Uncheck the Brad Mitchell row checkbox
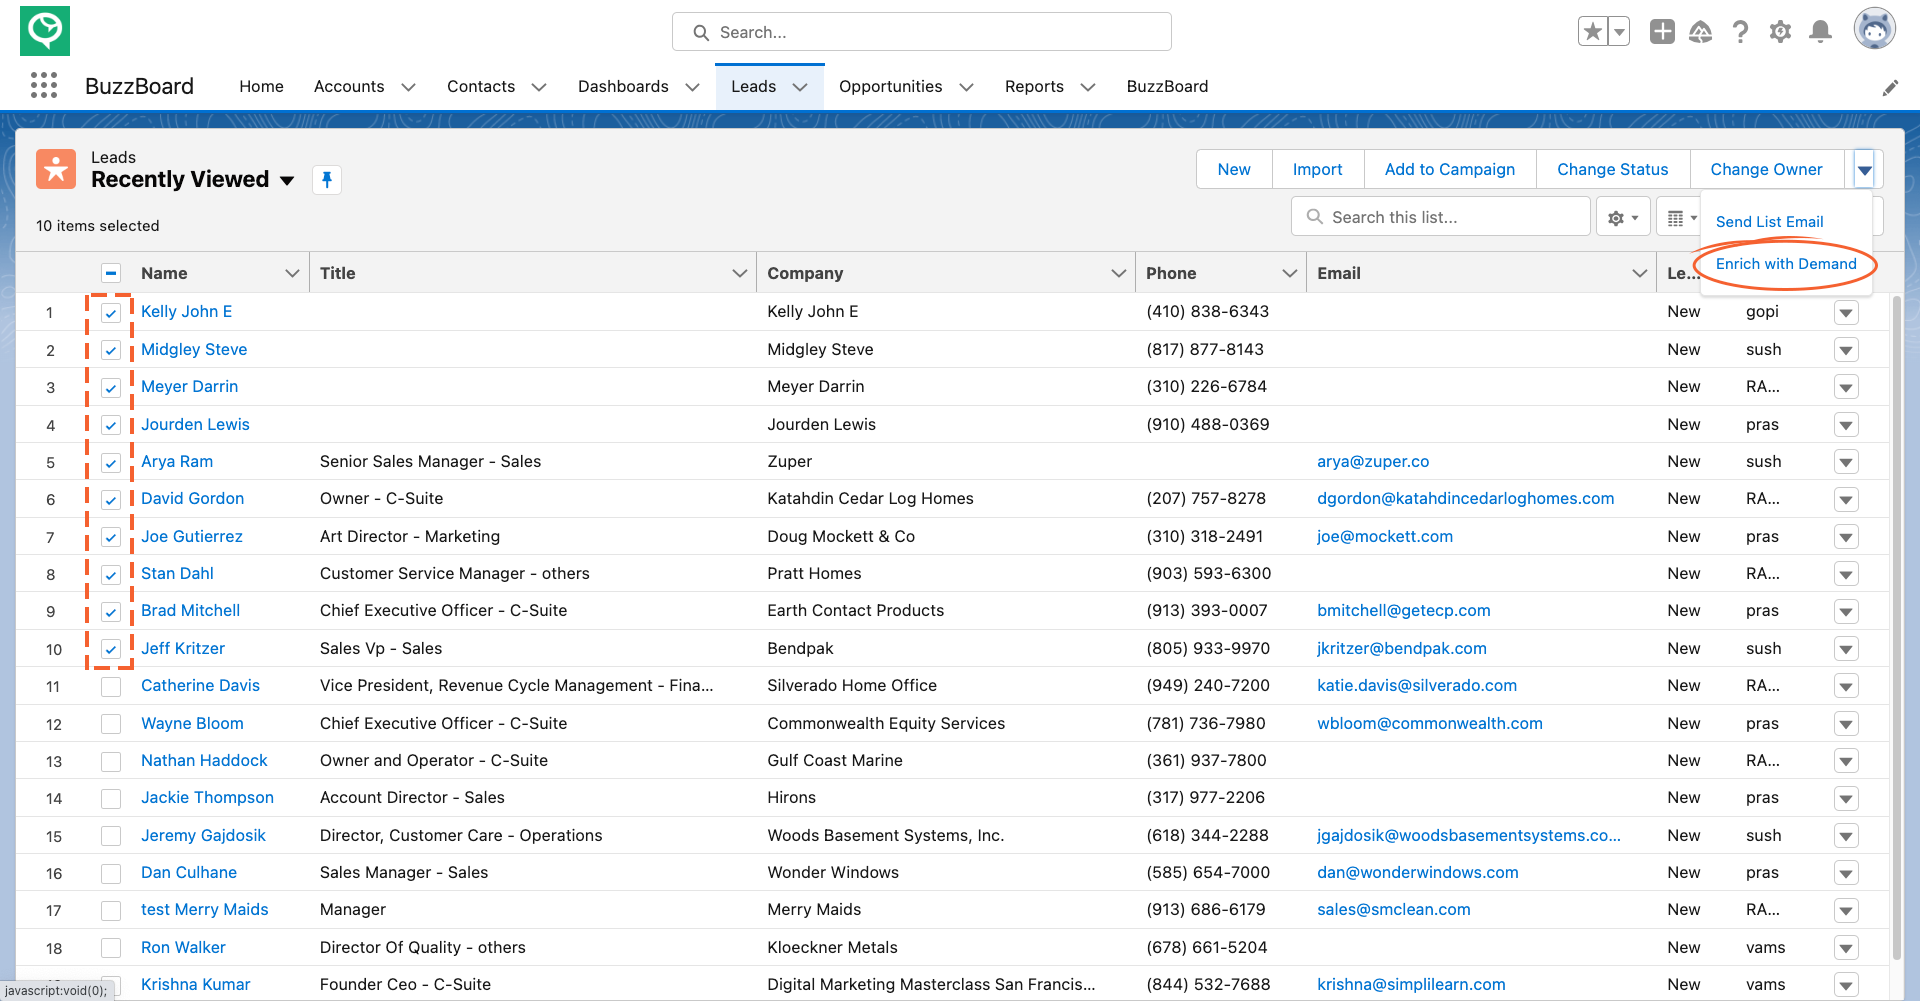This screenshot has width=1920, height=1001. (111, 611)
